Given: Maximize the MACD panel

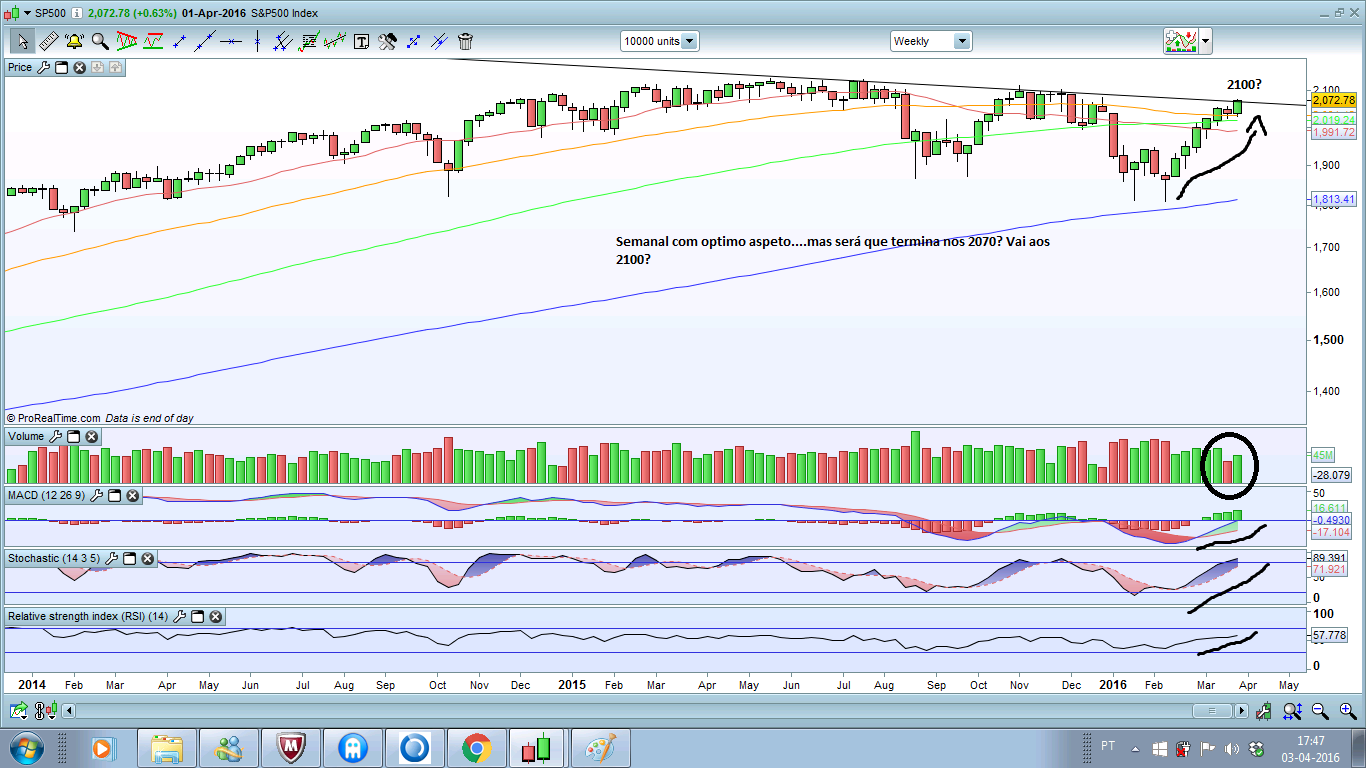Looking at the screenshot, I should pyautogui.click(x=116, y=495).
